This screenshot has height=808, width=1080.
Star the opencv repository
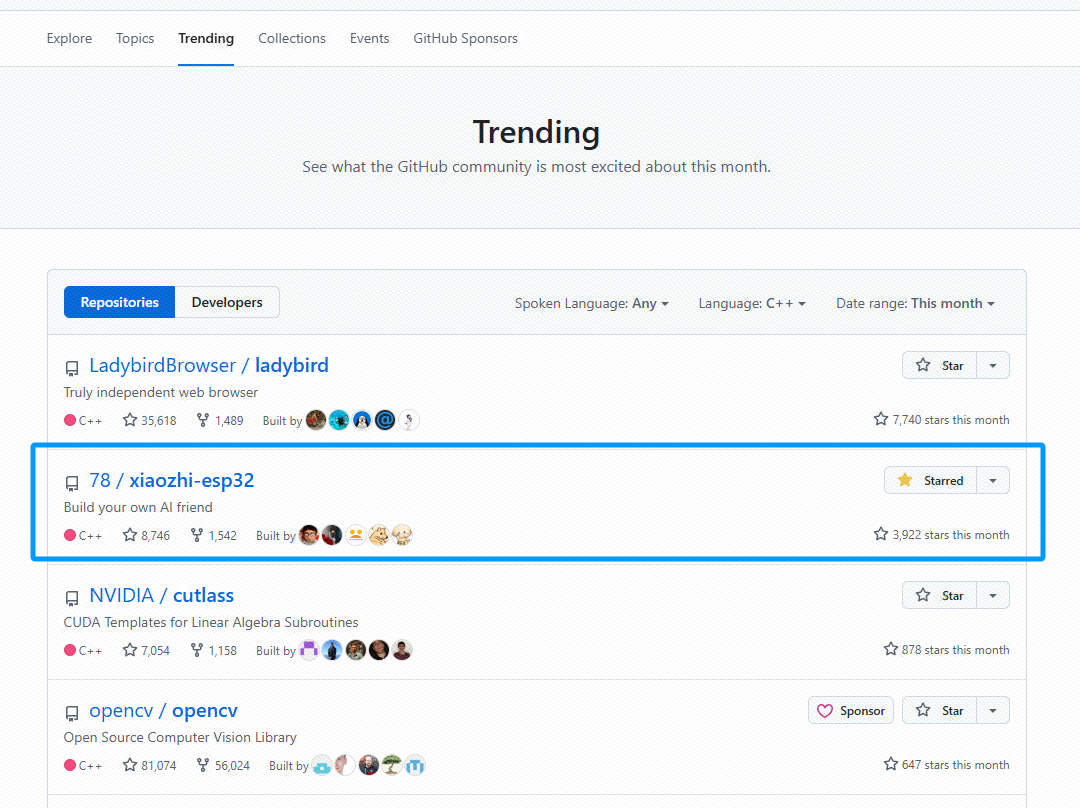939,710
